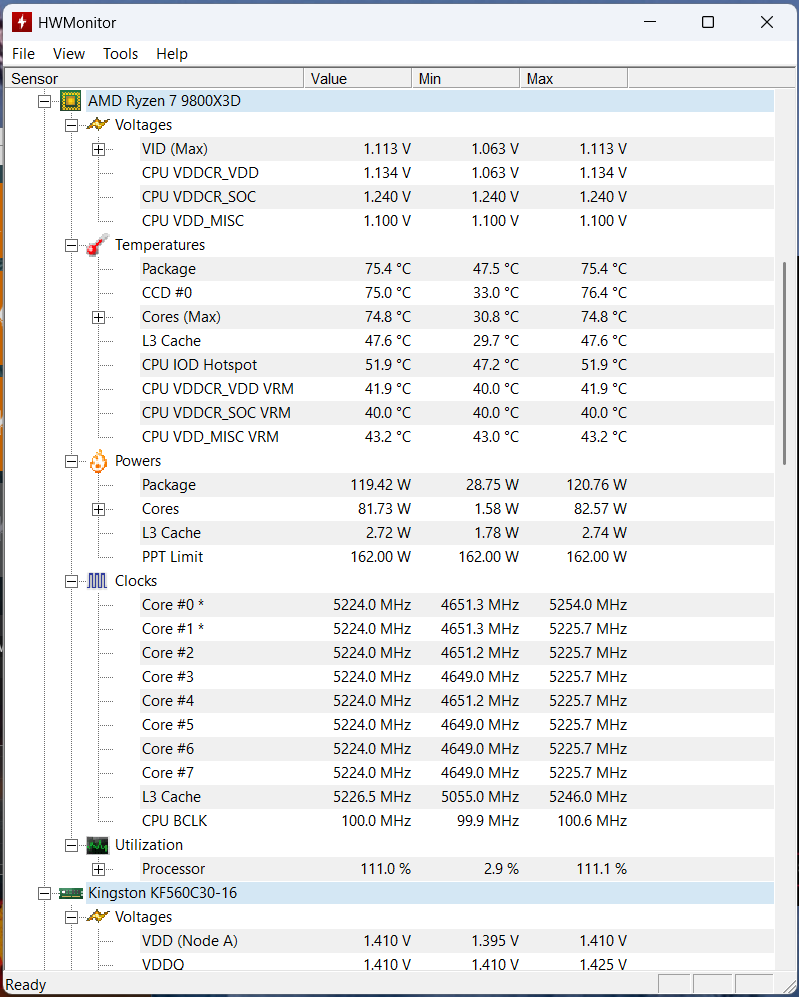
Task: Click the Kingston memory module icon
Action: point(71,893)
